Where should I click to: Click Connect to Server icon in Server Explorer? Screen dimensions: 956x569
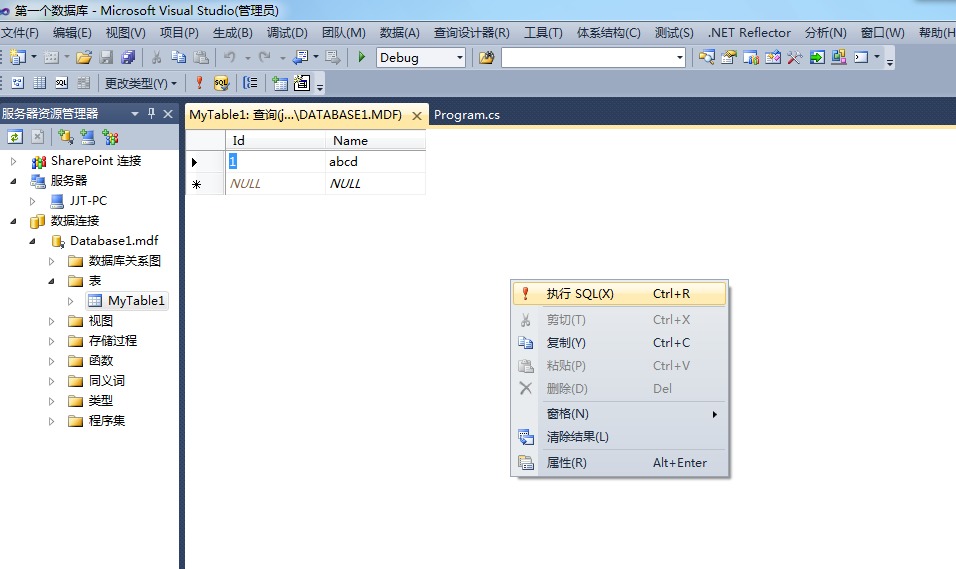[x=88, y=137]
